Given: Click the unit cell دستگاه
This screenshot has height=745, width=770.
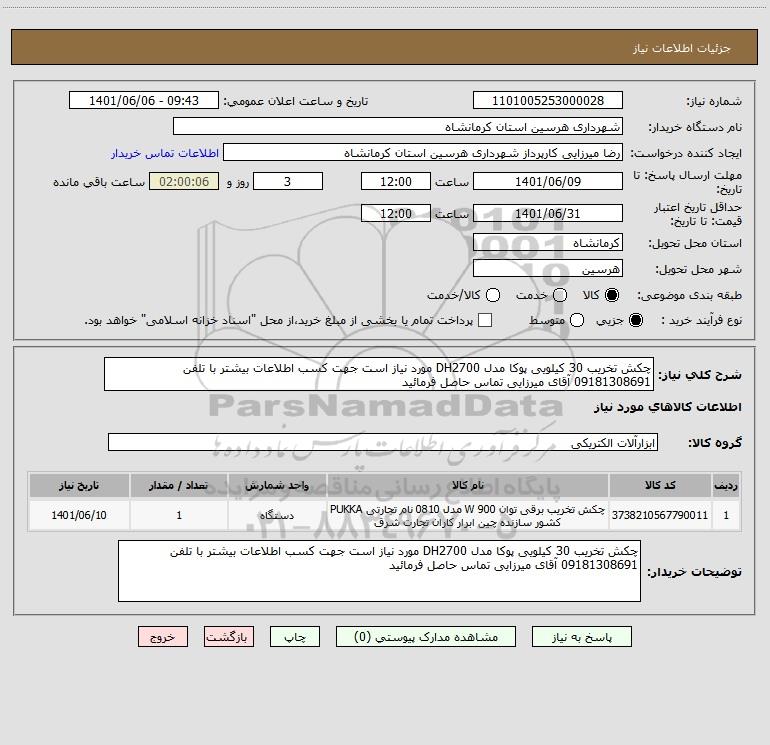Looking at the screenshot, I should tap(277, 515).
